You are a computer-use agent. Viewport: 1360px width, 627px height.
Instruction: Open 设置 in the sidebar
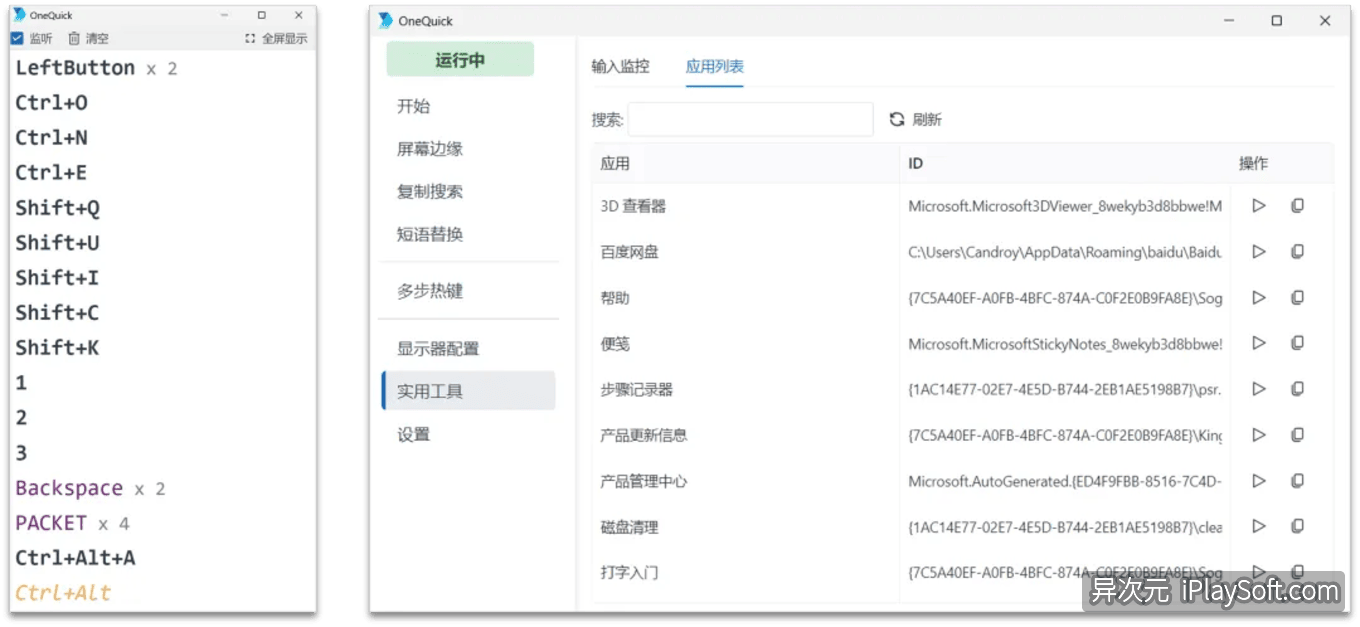coord(413,434)
